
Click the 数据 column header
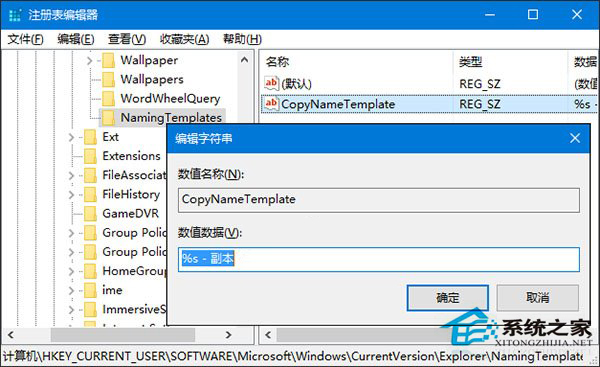click(x=584, y=62)
